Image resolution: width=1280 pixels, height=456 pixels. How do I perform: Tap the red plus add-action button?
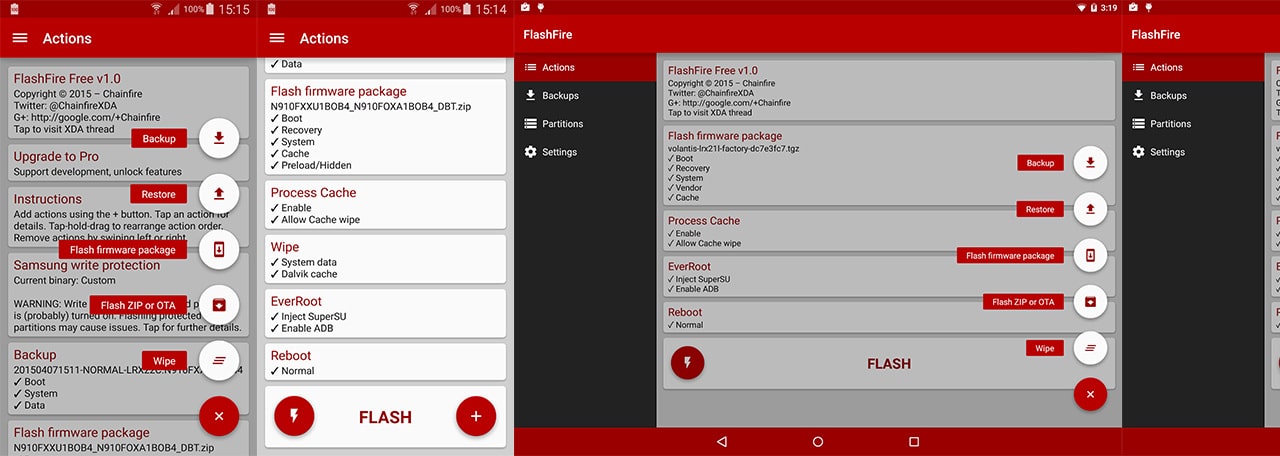point(476,417)
